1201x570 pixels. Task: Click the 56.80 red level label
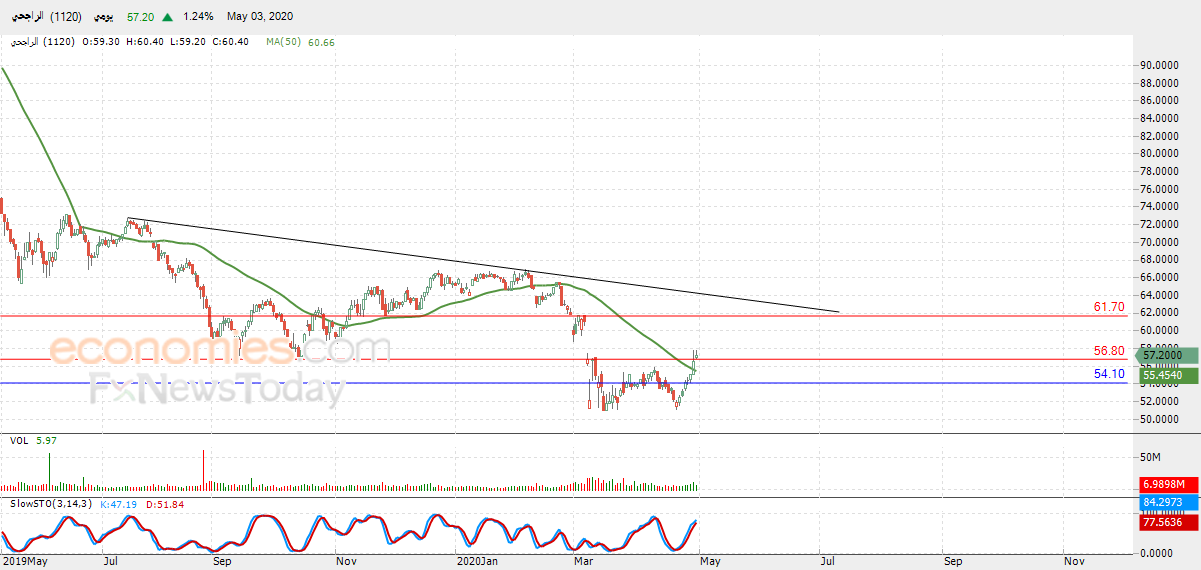point(1109,351)
